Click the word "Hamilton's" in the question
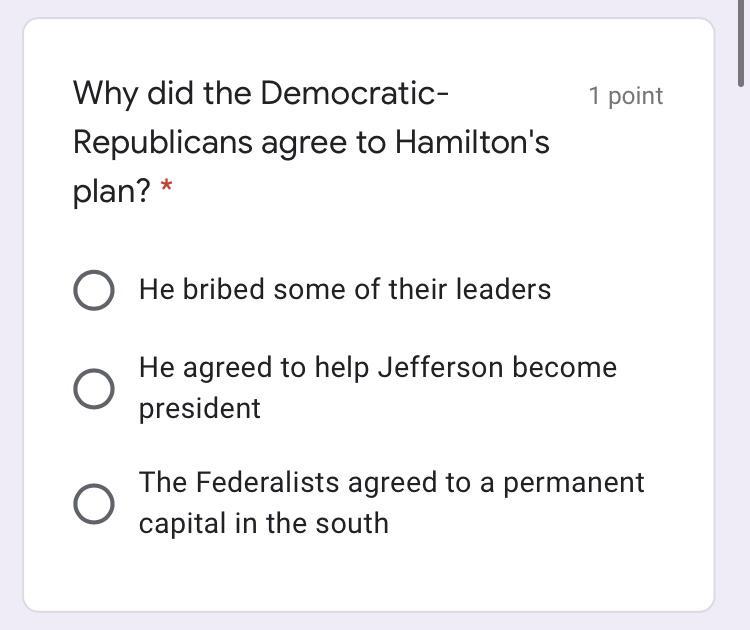 (x=472, y=142)
